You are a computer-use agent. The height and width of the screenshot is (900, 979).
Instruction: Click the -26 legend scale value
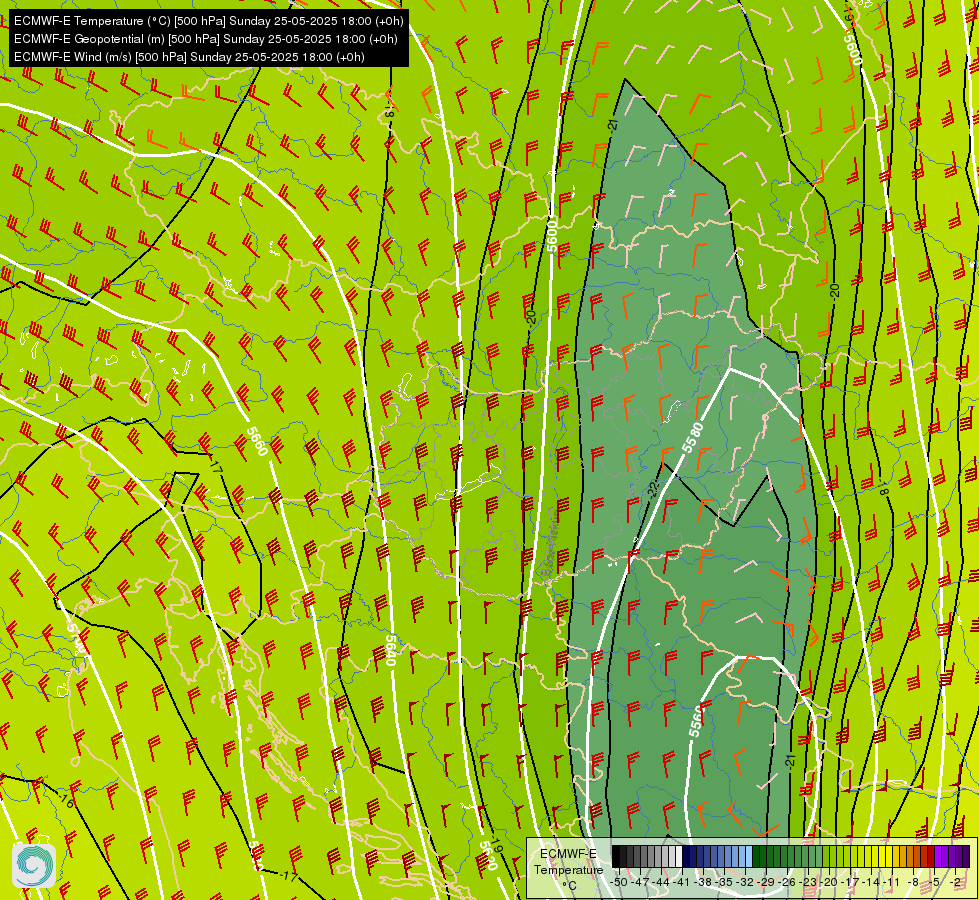787,882
